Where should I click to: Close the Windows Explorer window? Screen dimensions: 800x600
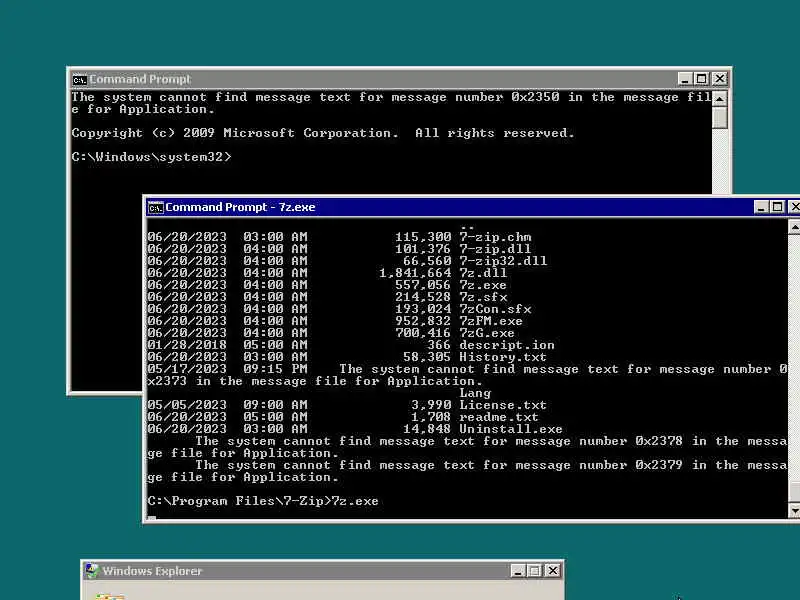pos(553,571)
